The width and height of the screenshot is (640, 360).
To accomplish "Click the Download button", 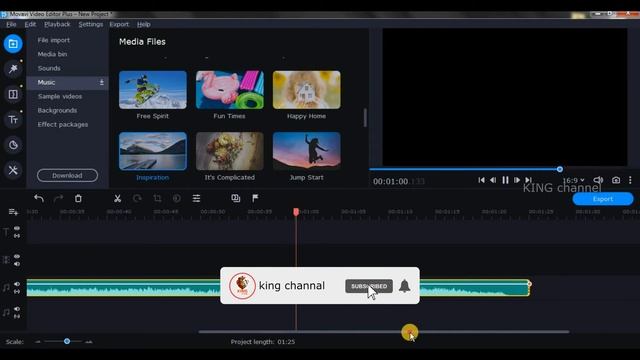I will [67, 176].
